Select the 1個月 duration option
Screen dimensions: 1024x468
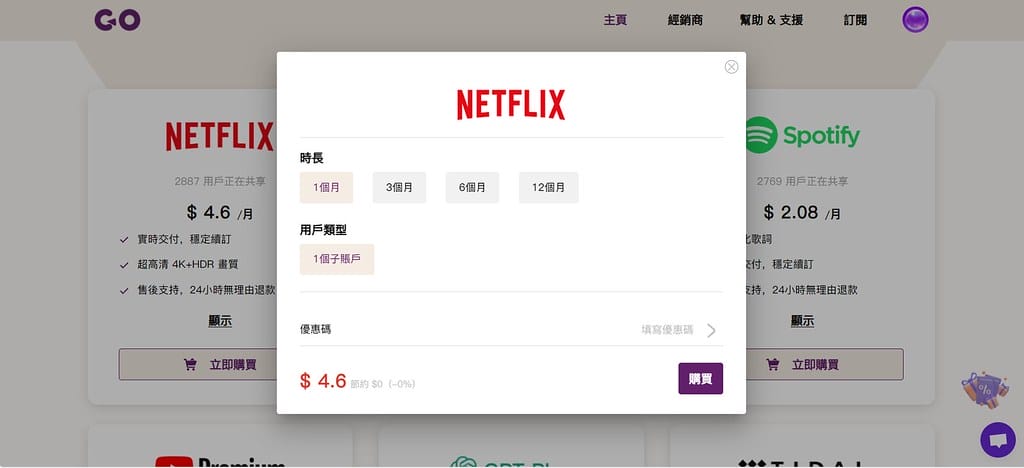point(327,187)
